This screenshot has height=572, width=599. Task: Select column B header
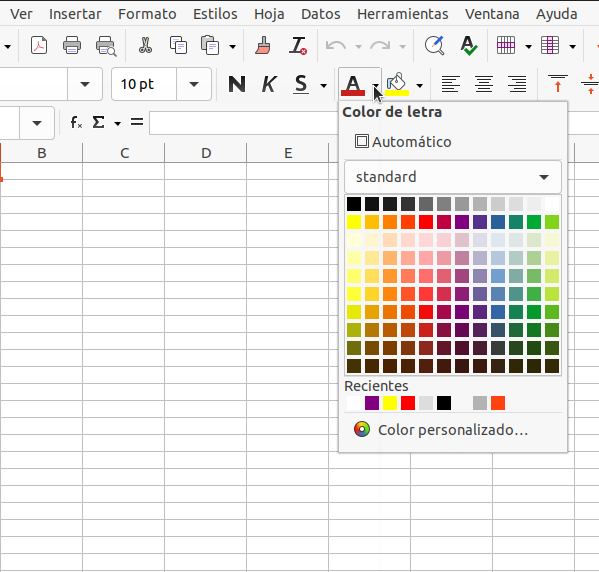(42, 153)
